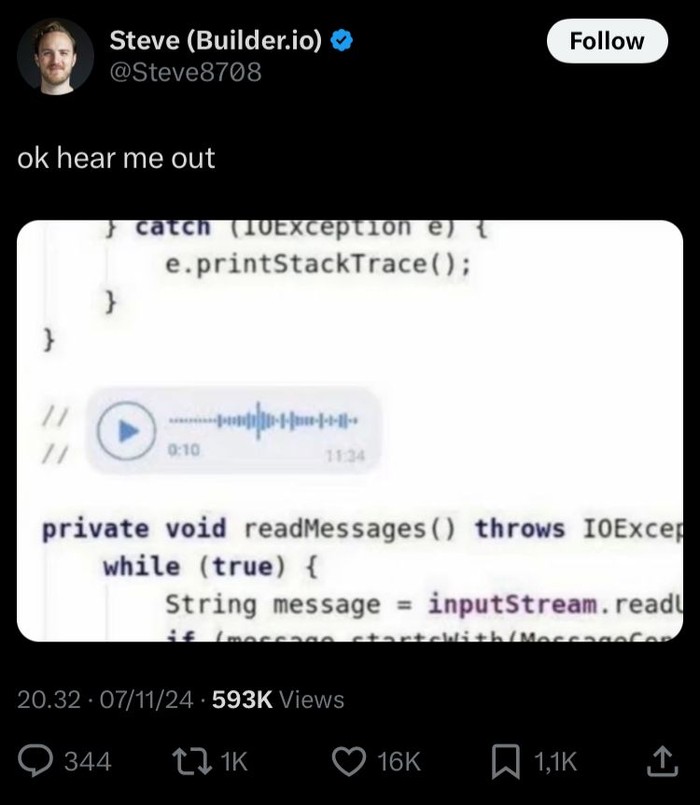Bookmark the post
The width and height of the screenshot is (700, 805).
click(506, 762)
